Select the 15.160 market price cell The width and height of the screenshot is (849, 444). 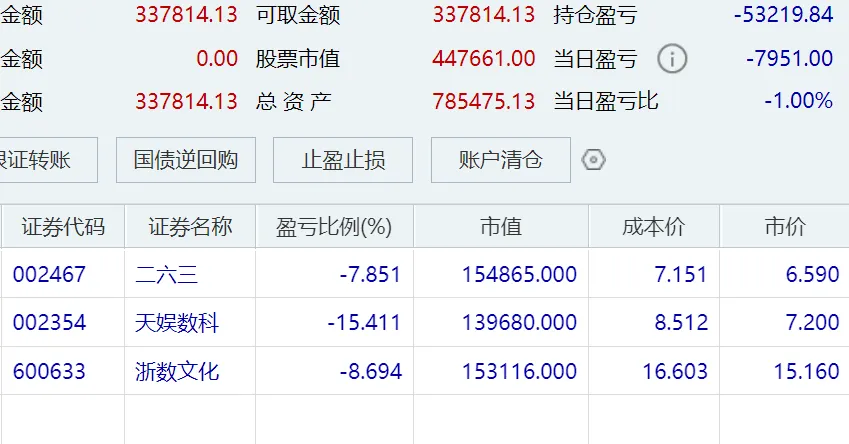pyautogui.click(x=806, y=372)
